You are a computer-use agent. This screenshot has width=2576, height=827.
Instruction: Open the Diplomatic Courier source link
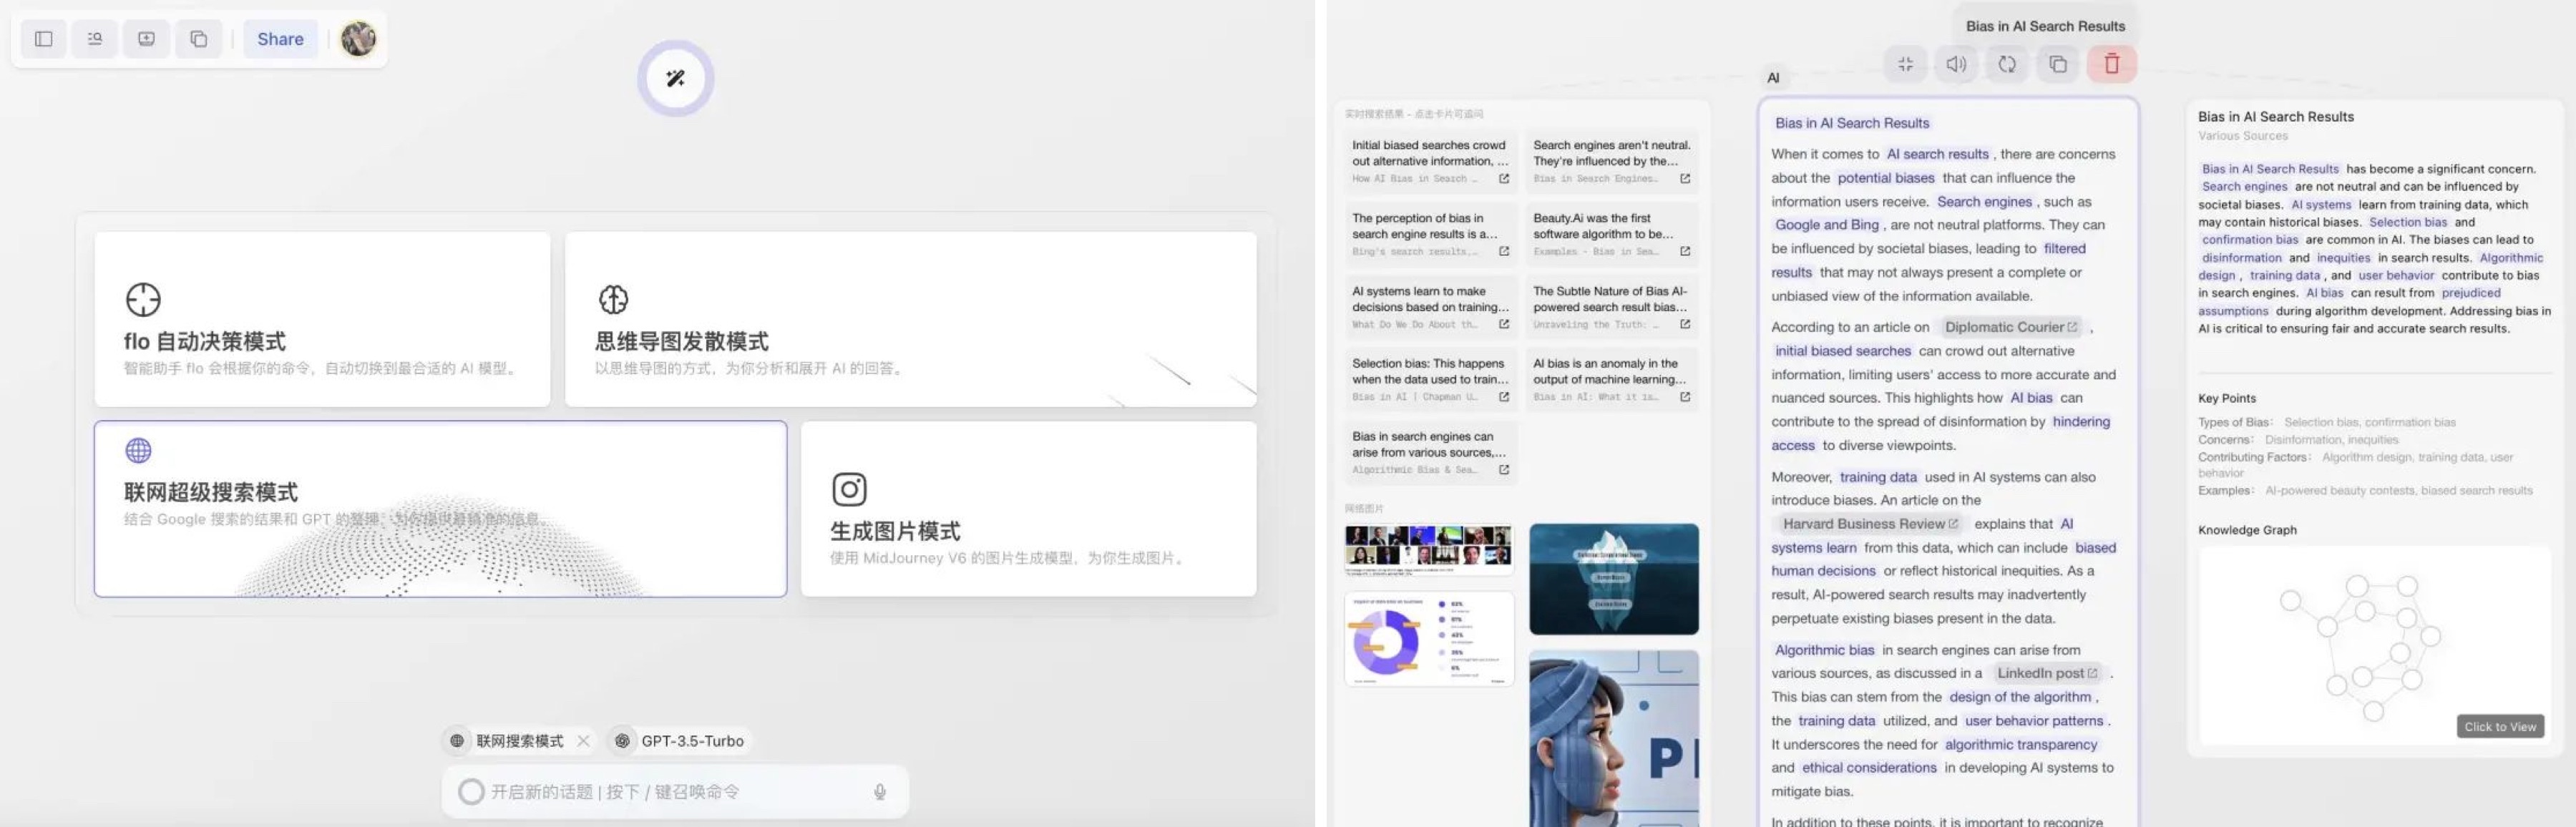pos(2010,327)
